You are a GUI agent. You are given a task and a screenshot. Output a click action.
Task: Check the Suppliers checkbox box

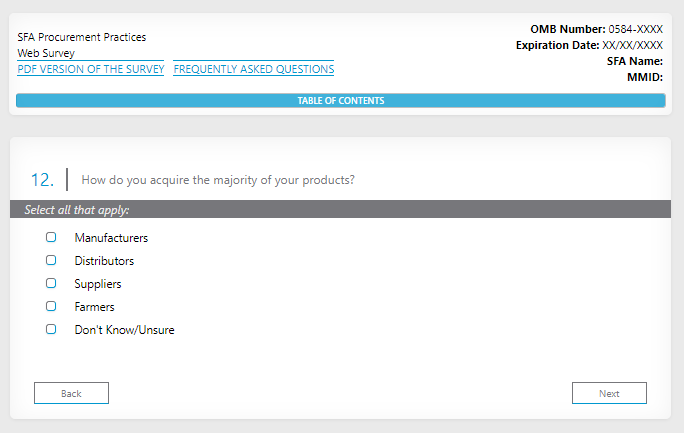51,284
